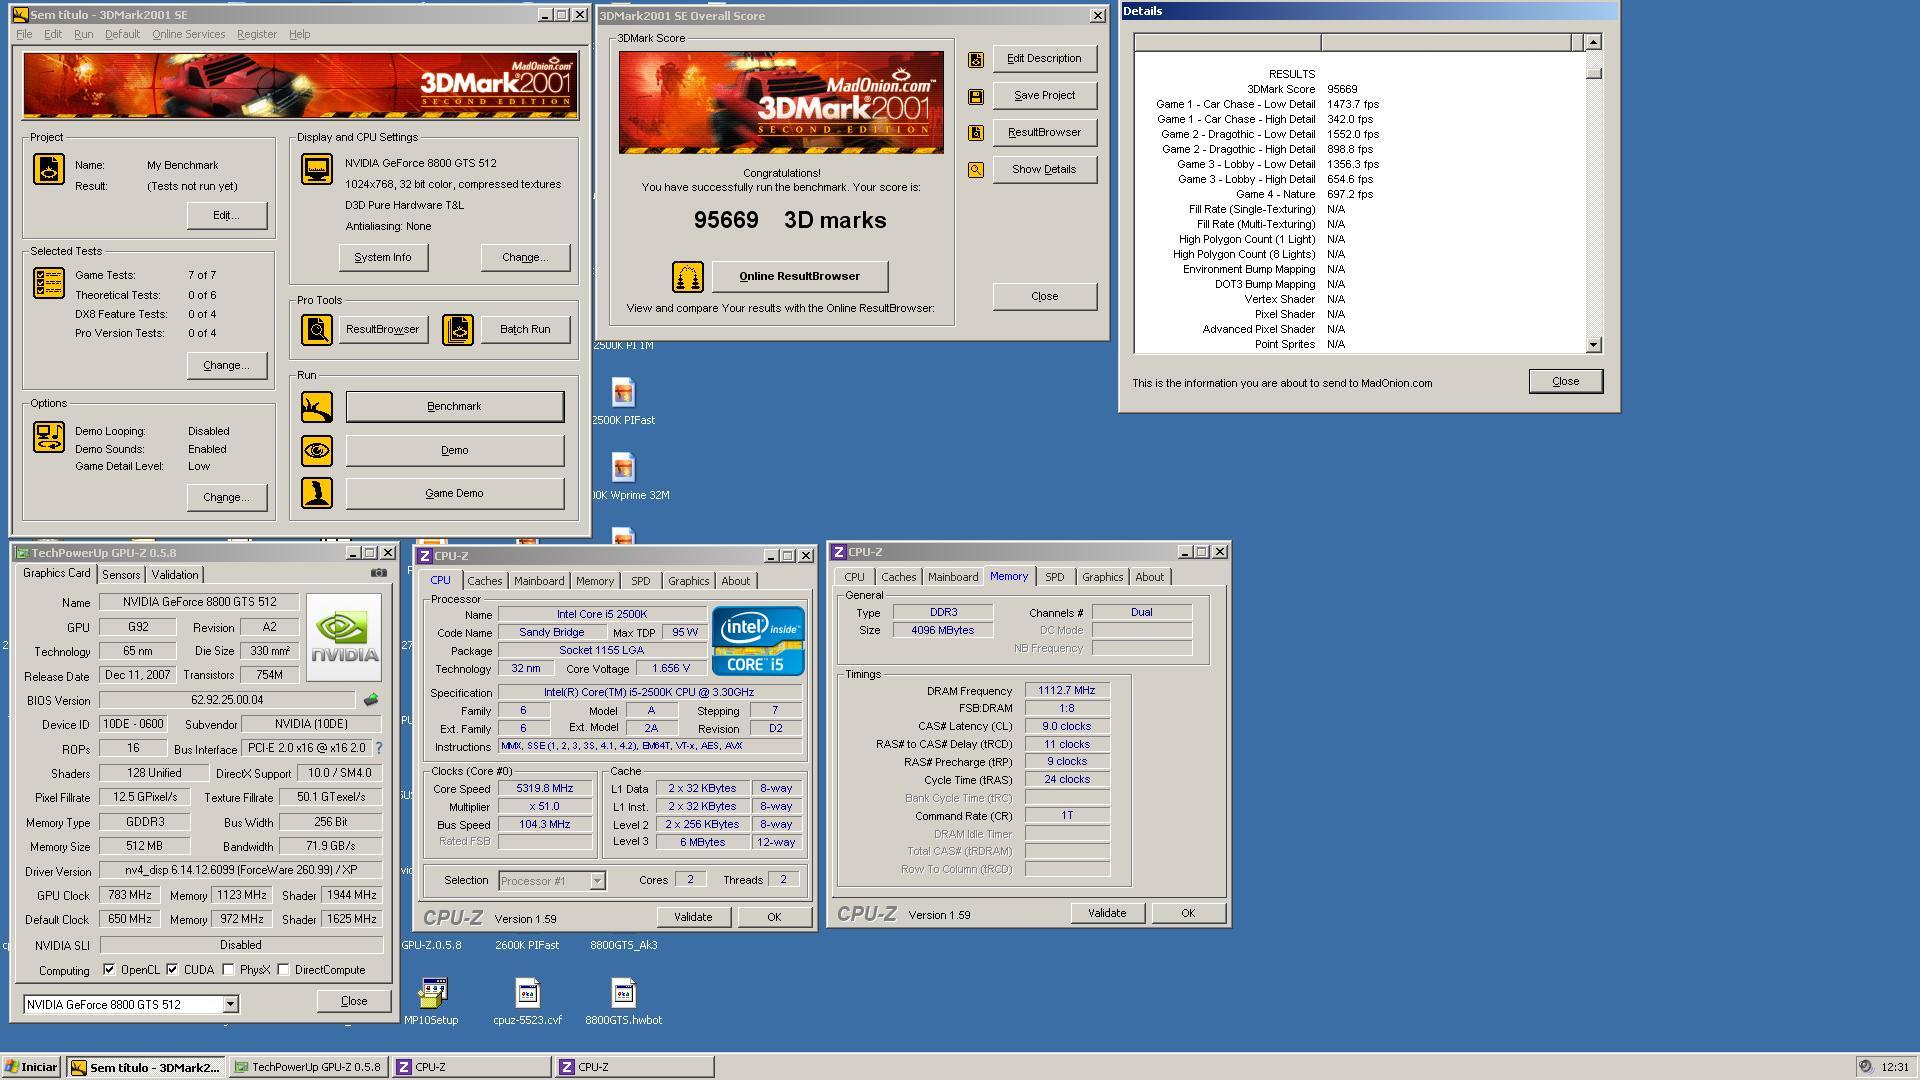The width and height of the screenshot is (1920, 1080).
Task: Switch to the Sensors tab in GPU-Z
Action: point(121,575)
